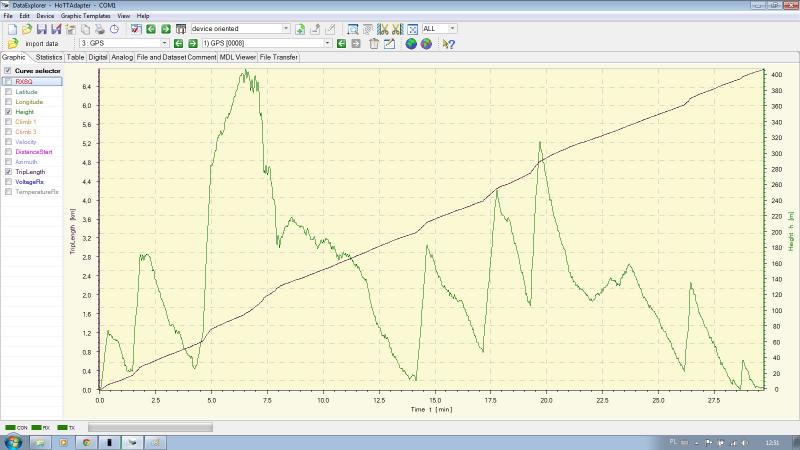Go to next channel with green arrow
800x450 pixels.
click(193, 44)
